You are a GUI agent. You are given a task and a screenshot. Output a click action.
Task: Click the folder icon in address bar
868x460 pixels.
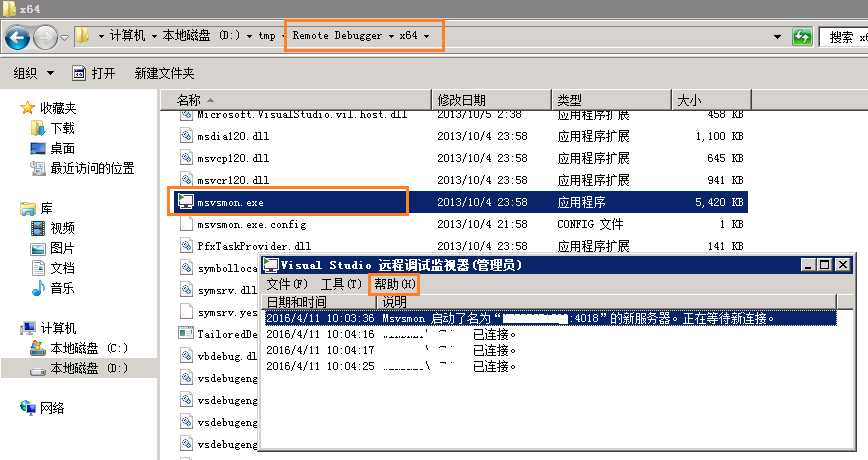pyautogui.click(x=82, y=36)
